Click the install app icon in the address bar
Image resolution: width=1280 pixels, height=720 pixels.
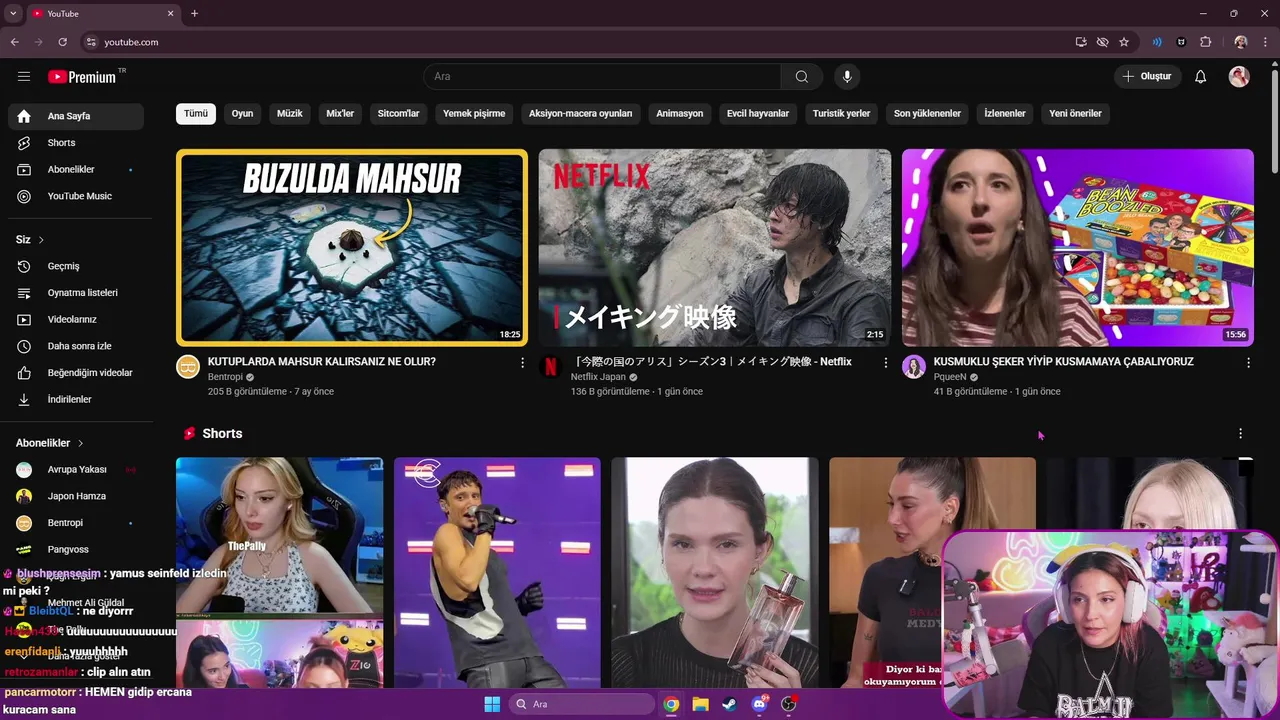[x=1081, y=42]
